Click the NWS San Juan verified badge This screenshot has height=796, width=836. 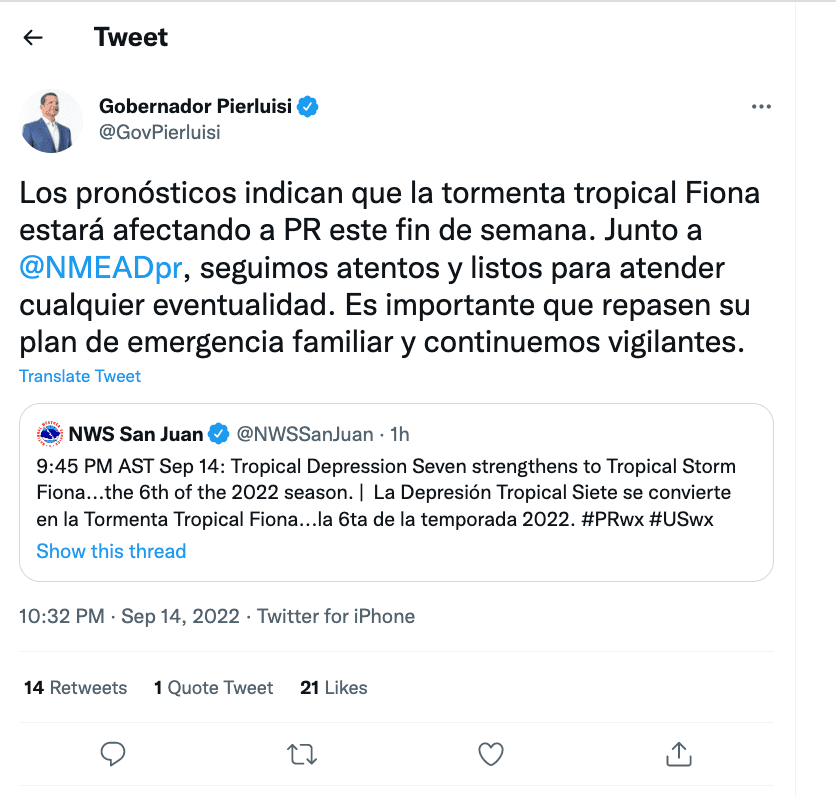pyautogui.click(x=219, y=434)
